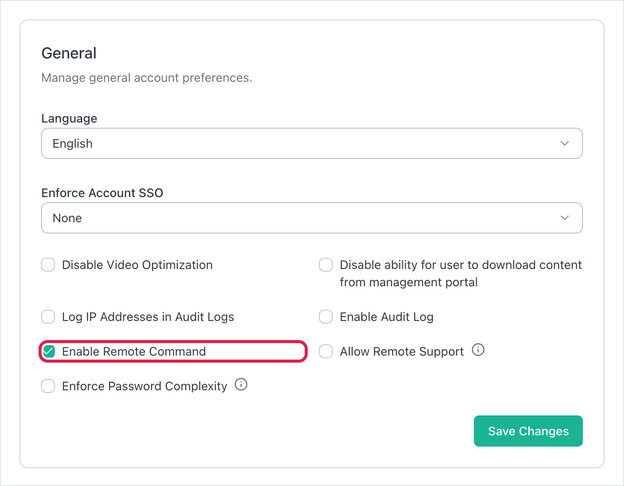Click the Enable Audit Log label text
The image size is (624, 486).
click(x=386, y=317)
